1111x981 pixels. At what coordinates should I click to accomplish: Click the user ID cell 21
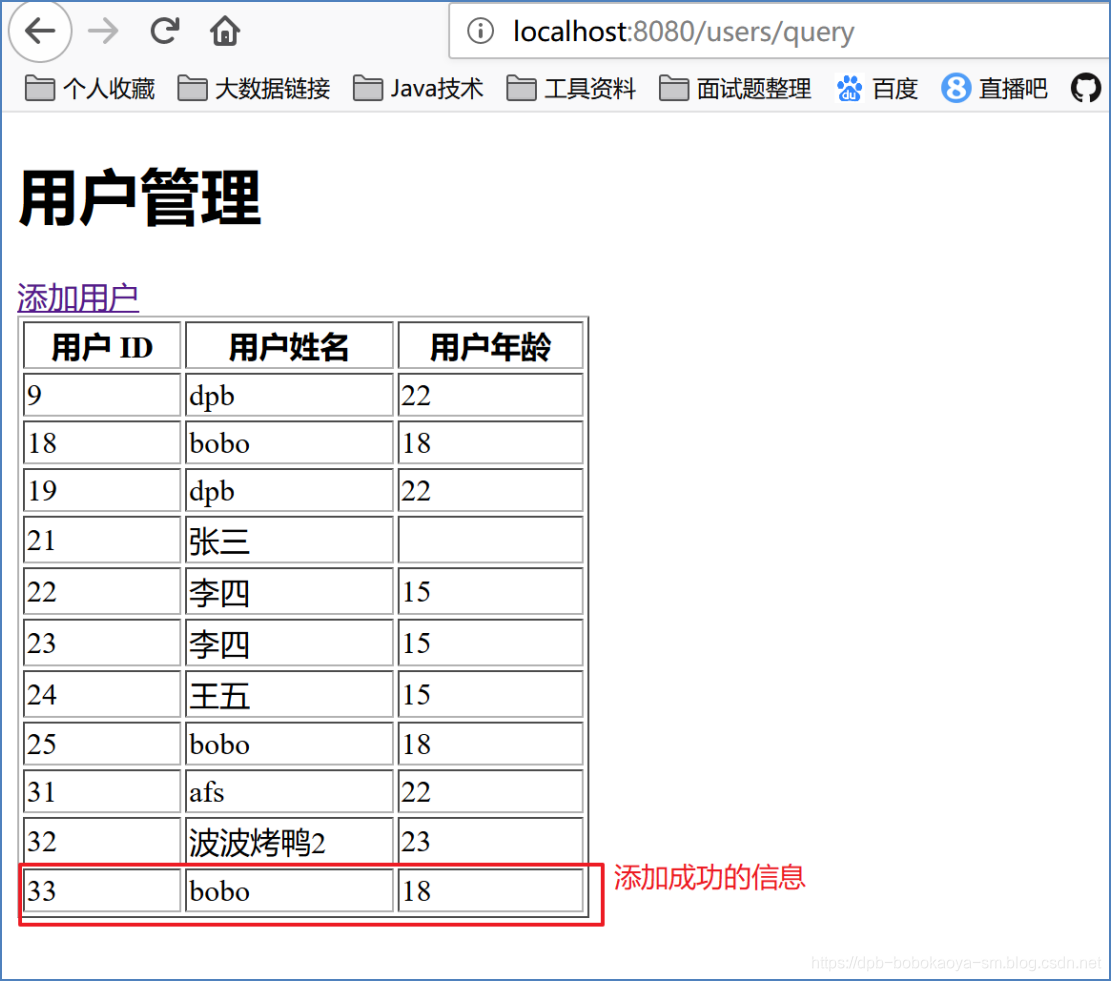click(x=102, y=540)
